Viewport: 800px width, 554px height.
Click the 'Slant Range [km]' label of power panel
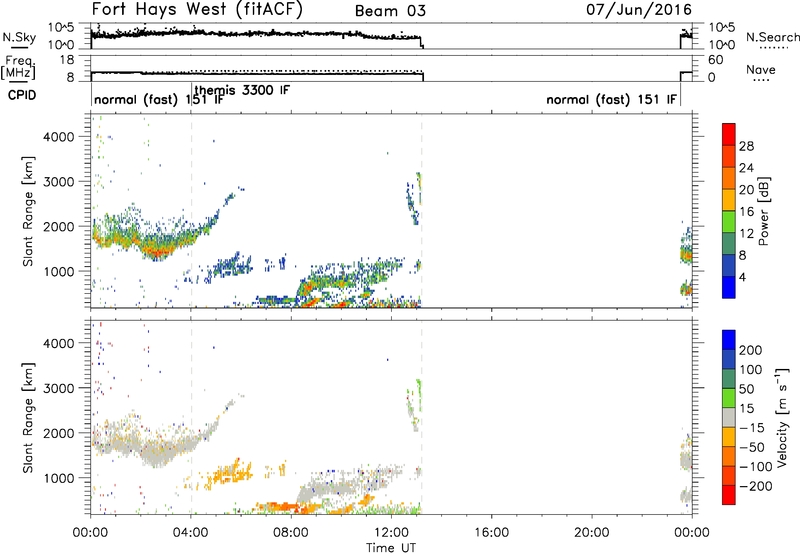click(28, 211)
